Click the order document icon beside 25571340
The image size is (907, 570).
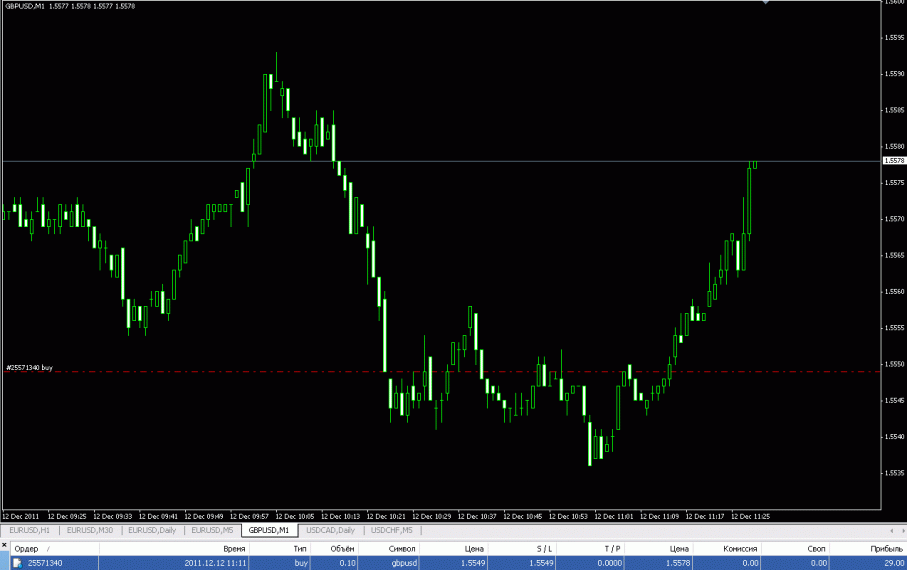click(16, 563)
